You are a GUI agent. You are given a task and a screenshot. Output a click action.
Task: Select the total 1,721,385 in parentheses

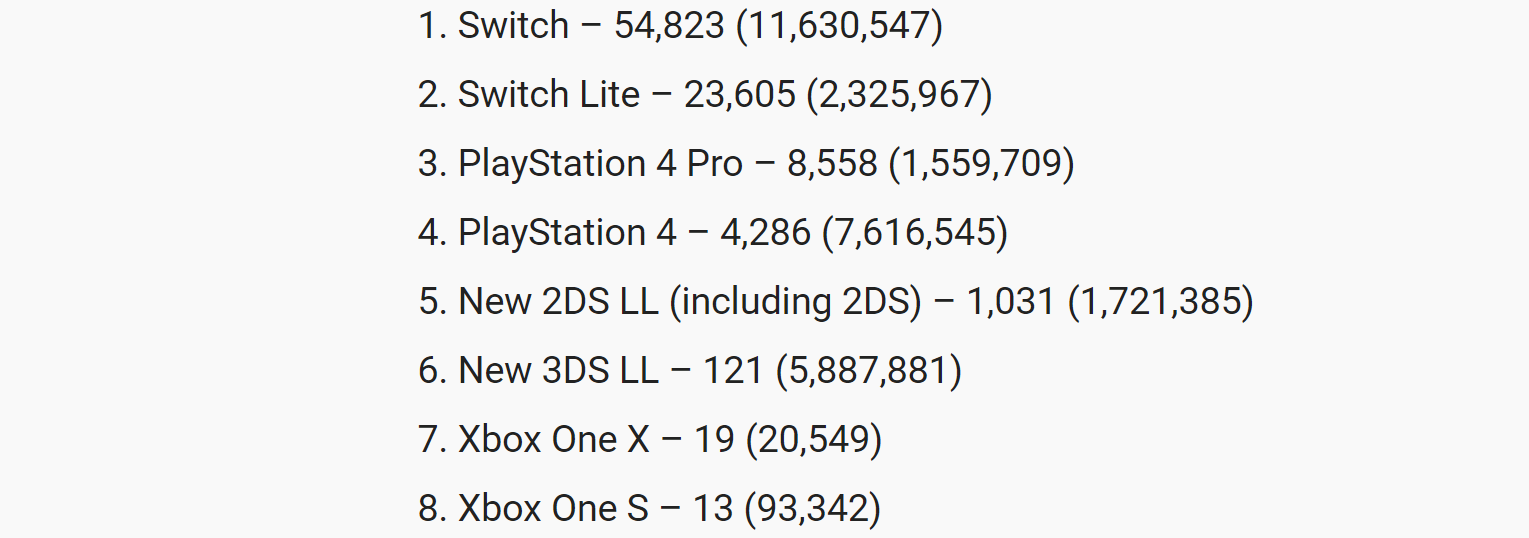point(1160,302)
